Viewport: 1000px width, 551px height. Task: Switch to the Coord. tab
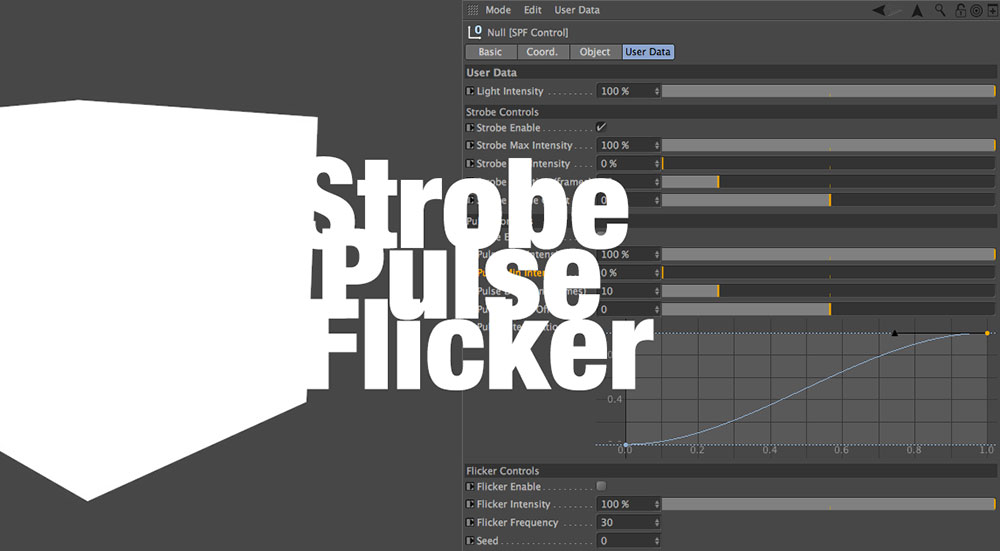[542, 52]
